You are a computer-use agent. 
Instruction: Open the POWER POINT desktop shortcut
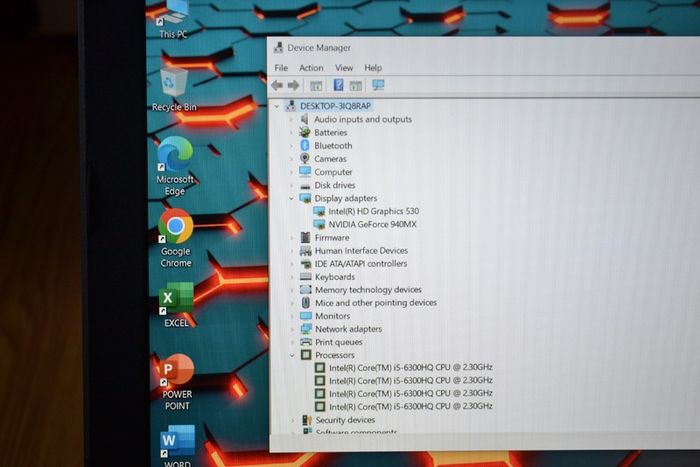[177, 382]
